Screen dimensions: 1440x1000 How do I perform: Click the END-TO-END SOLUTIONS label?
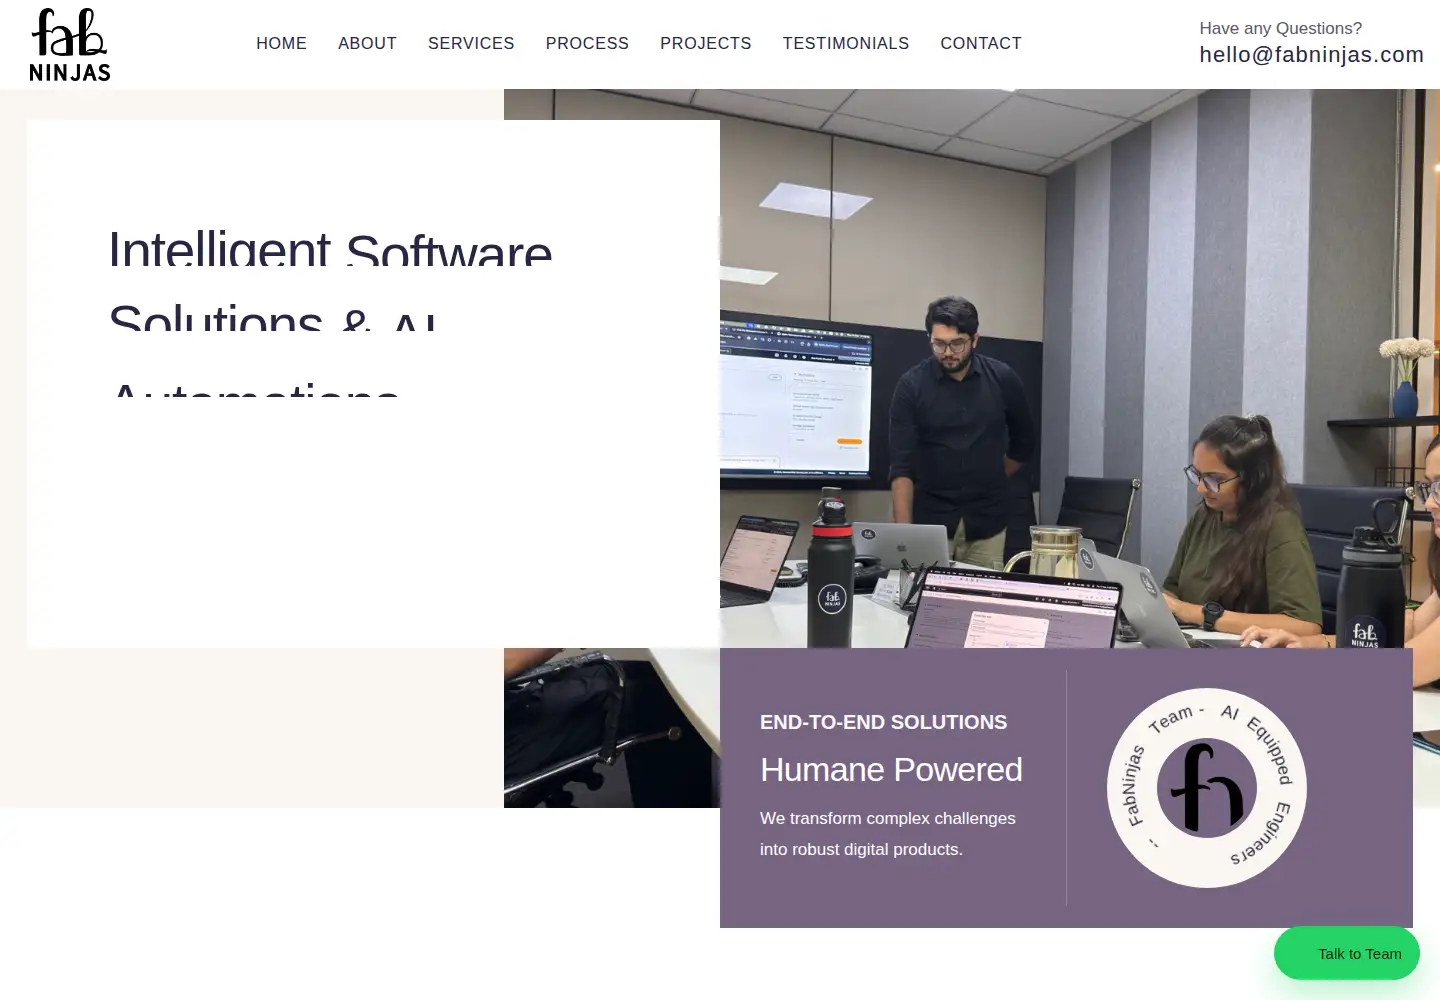(883, 722)
